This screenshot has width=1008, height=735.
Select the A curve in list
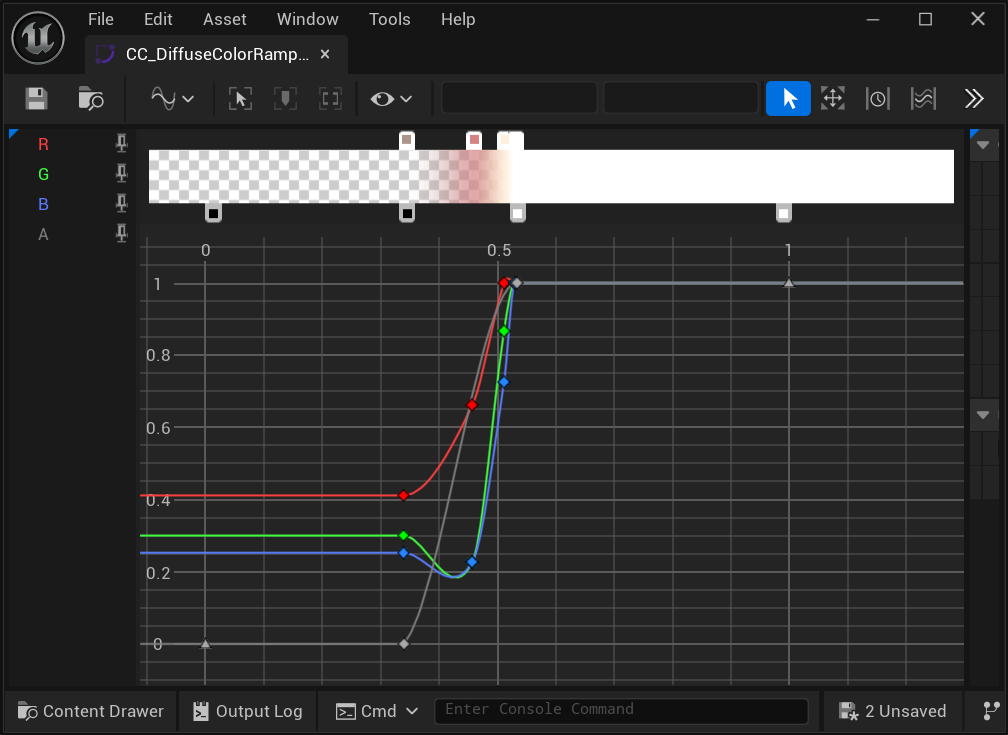point(43,234)
